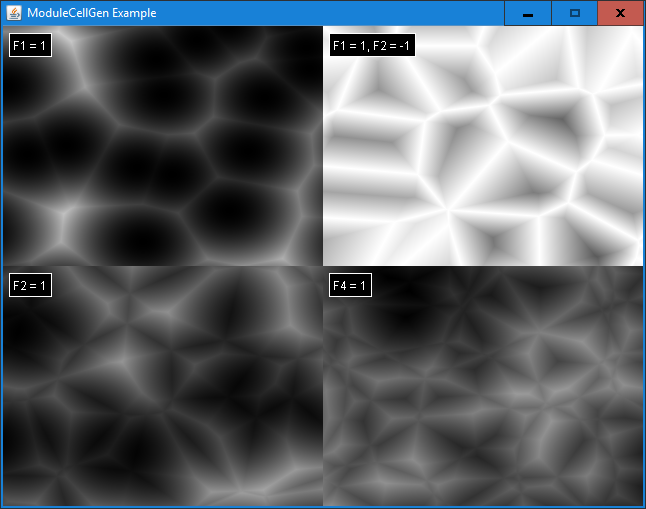Select the "F4 = 1" label
This screenshot has width=646, height=509.
(350, 286)
